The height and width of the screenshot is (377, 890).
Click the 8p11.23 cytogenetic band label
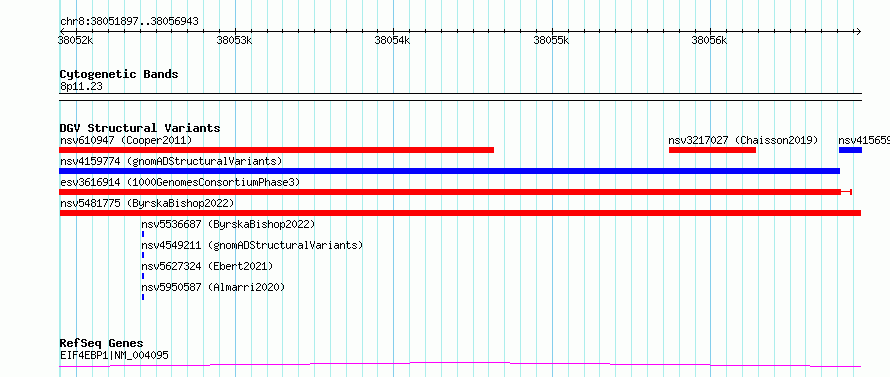coord(81,87)
